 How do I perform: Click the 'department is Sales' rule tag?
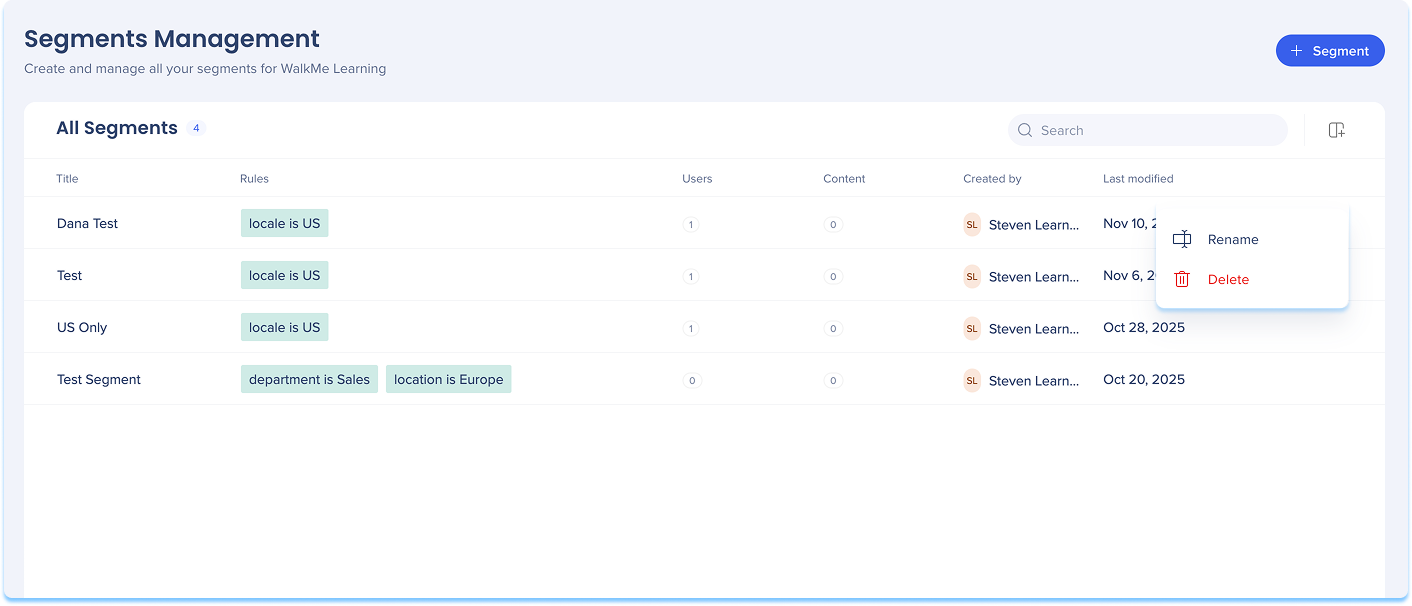point(309,379)
